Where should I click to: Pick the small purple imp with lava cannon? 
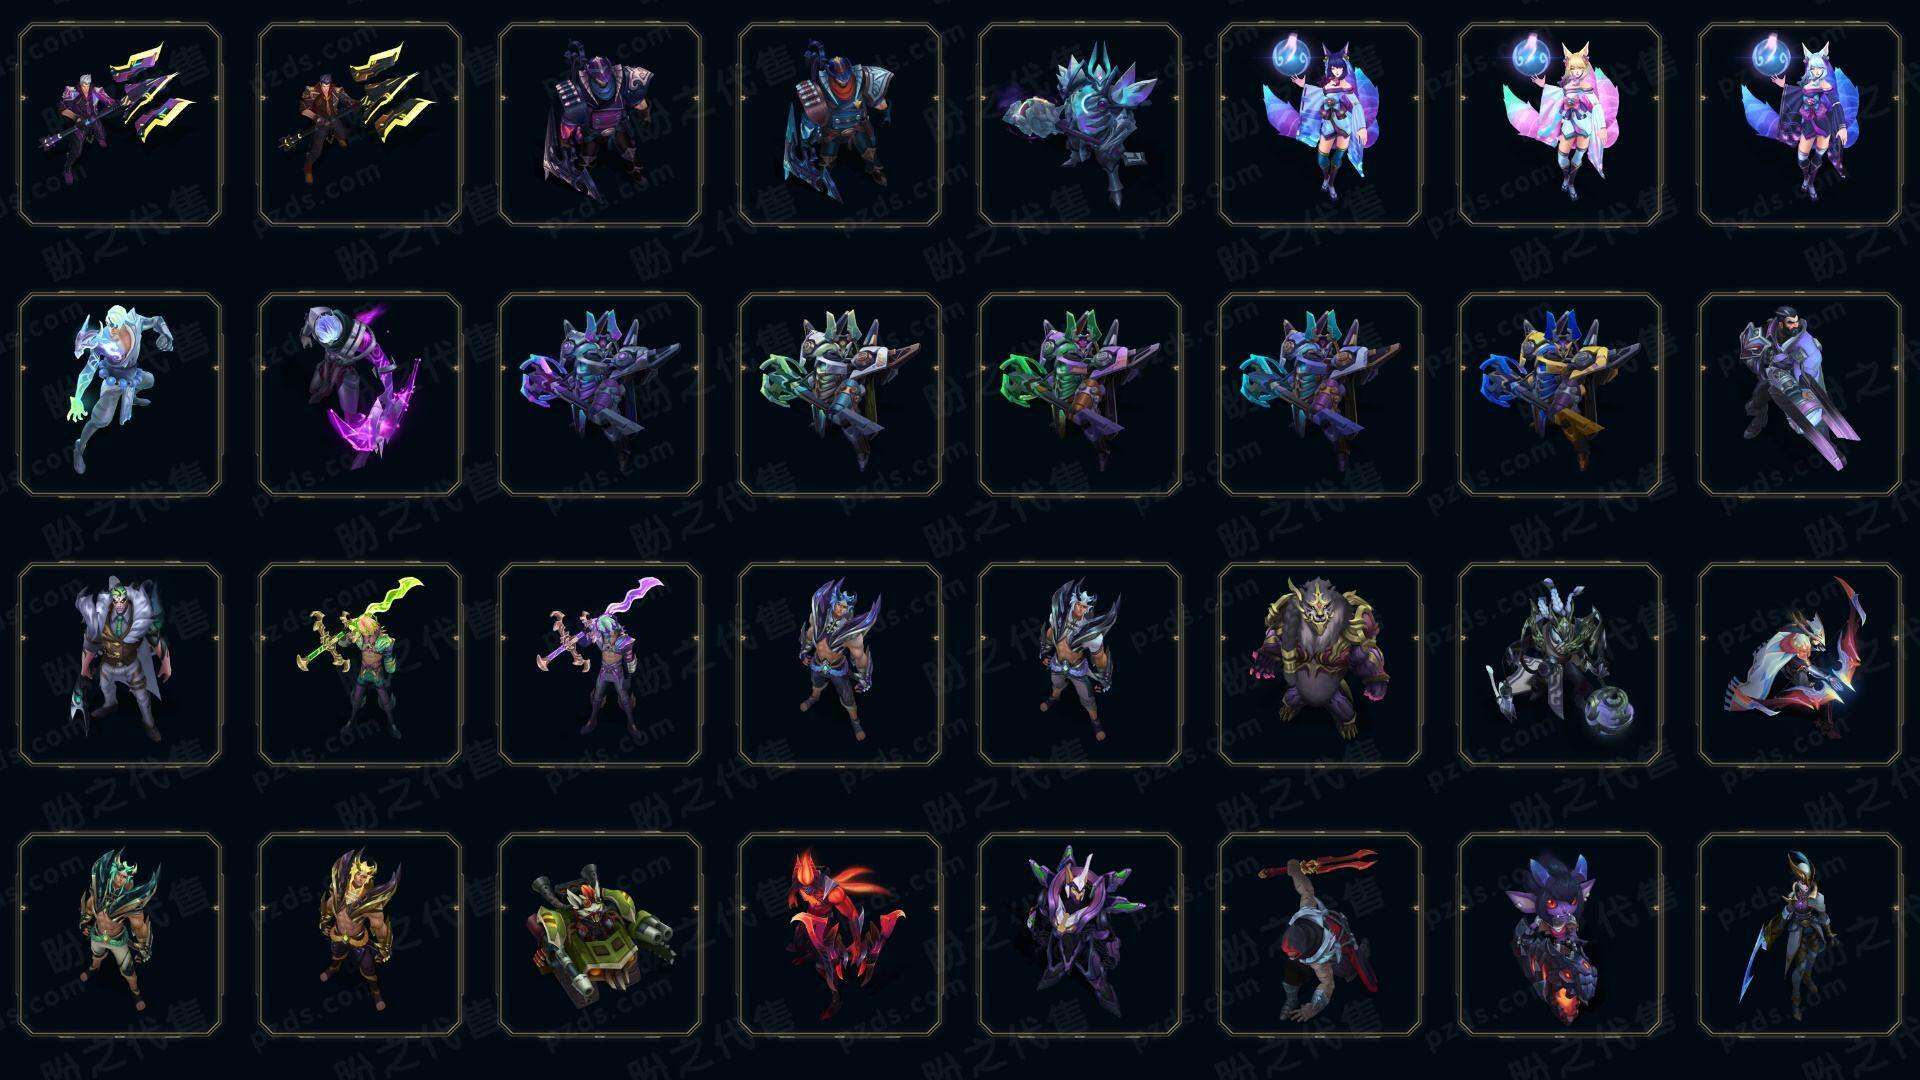click(1560, 934)
